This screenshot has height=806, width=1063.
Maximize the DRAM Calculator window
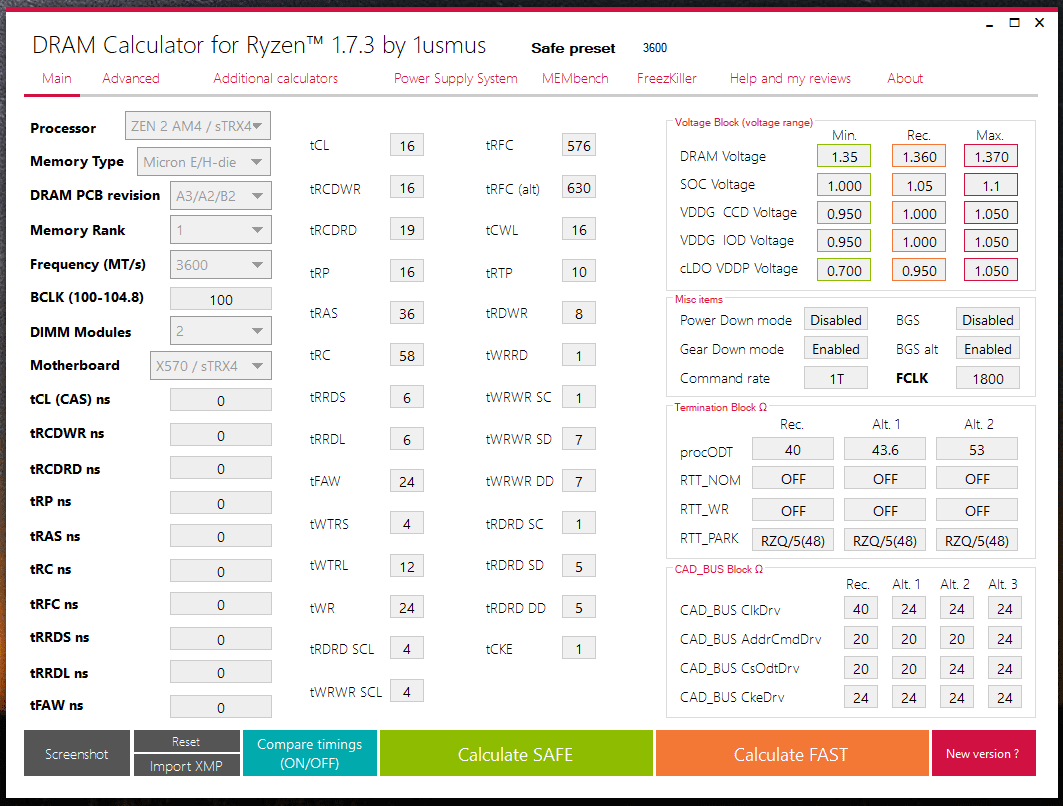(1014, 22)
